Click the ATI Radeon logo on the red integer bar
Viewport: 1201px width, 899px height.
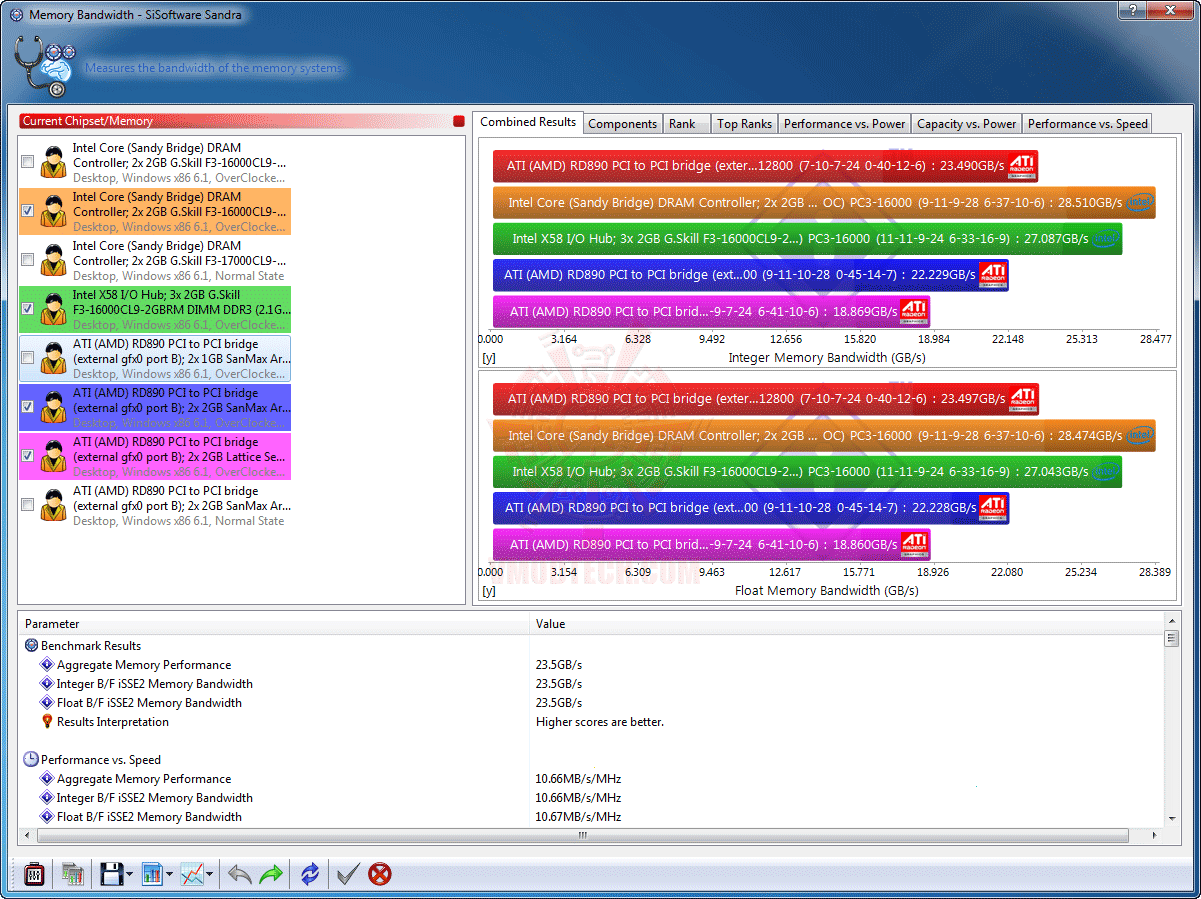pyautogui.click(x=1022, y=166)
